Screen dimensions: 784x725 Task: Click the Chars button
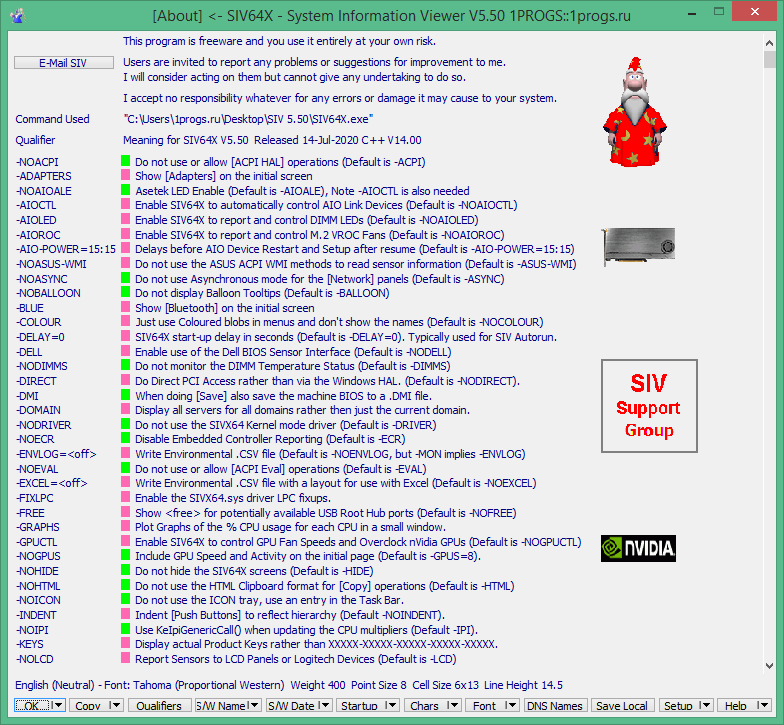click(x=424, y=706)
